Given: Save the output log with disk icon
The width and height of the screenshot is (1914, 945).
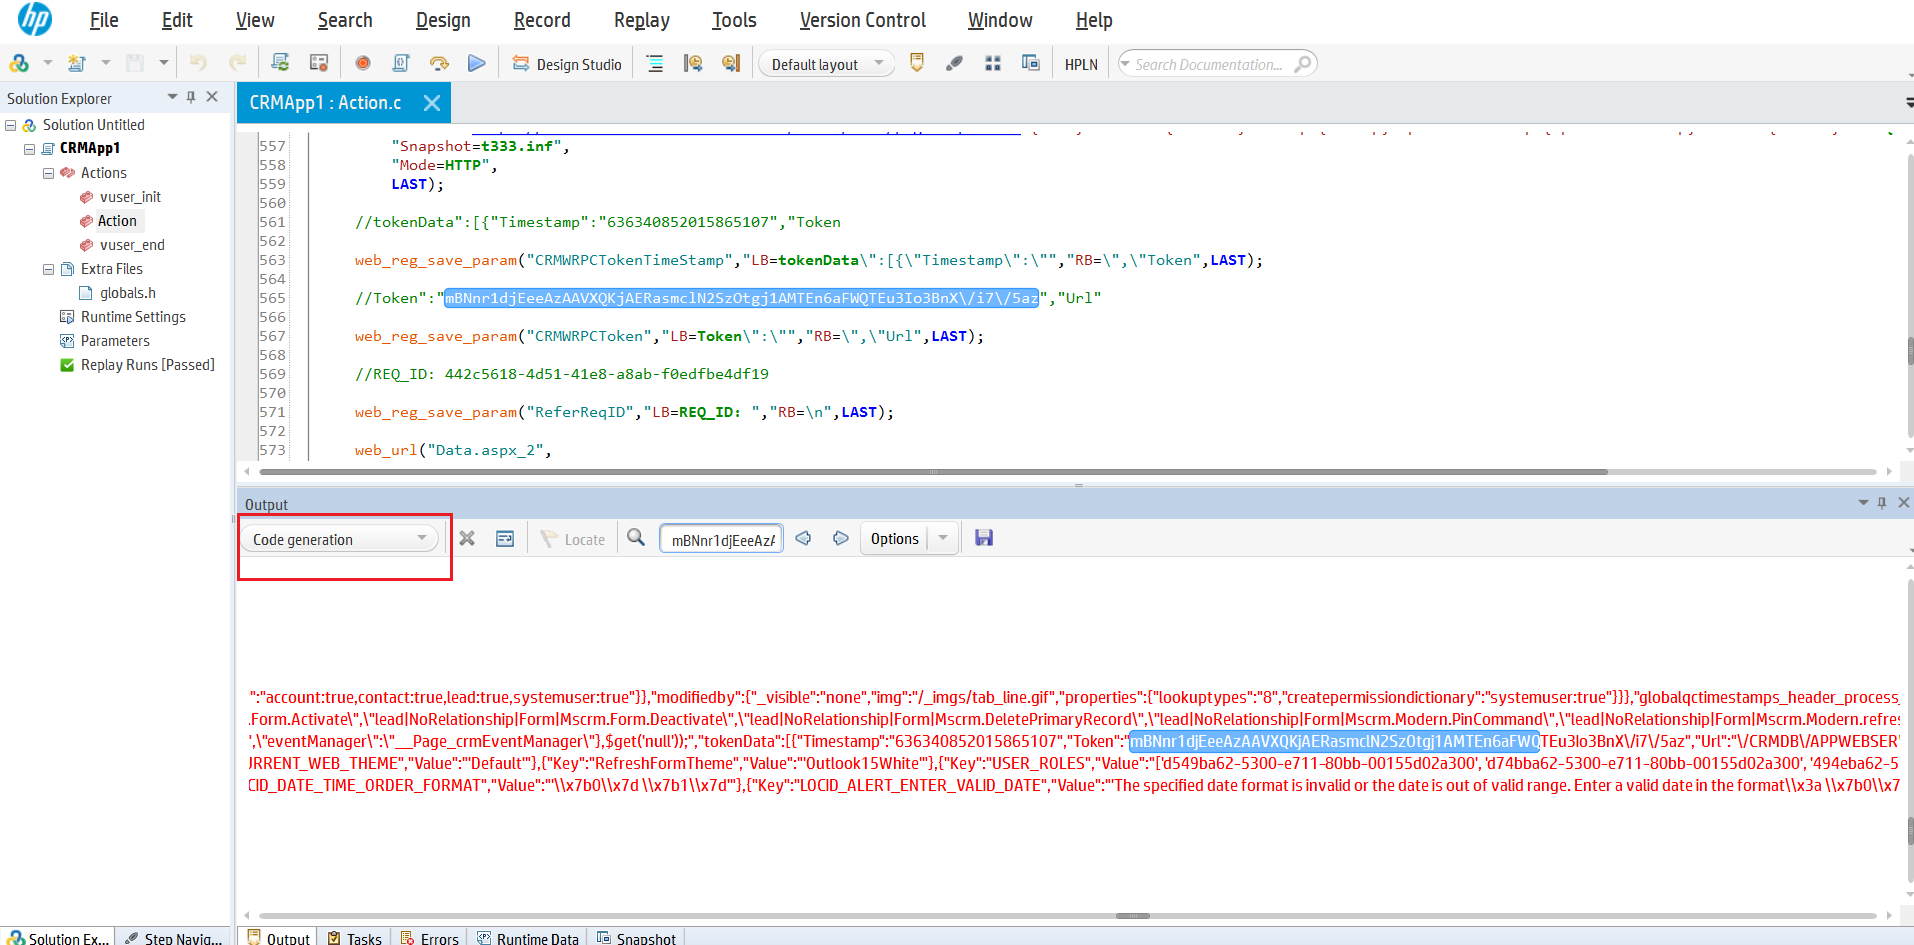Looking at the screenshot, I should tap(984, 538).
